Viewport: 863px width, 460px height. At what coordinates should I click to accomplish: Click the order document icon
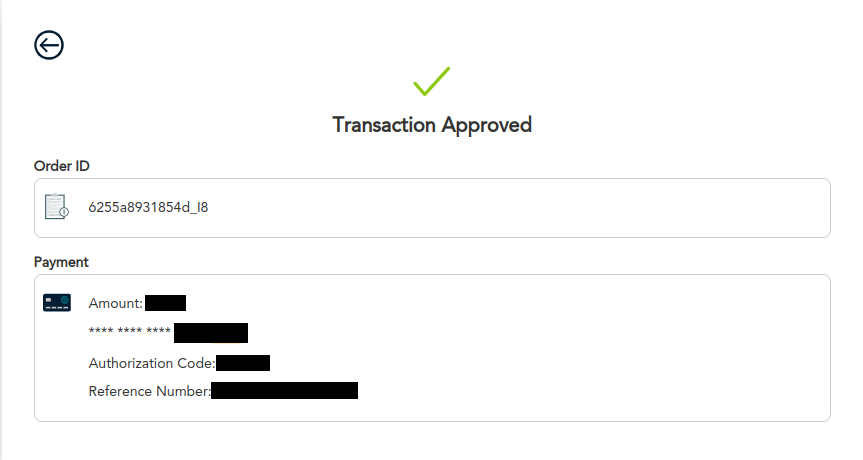tap(56, 207)
